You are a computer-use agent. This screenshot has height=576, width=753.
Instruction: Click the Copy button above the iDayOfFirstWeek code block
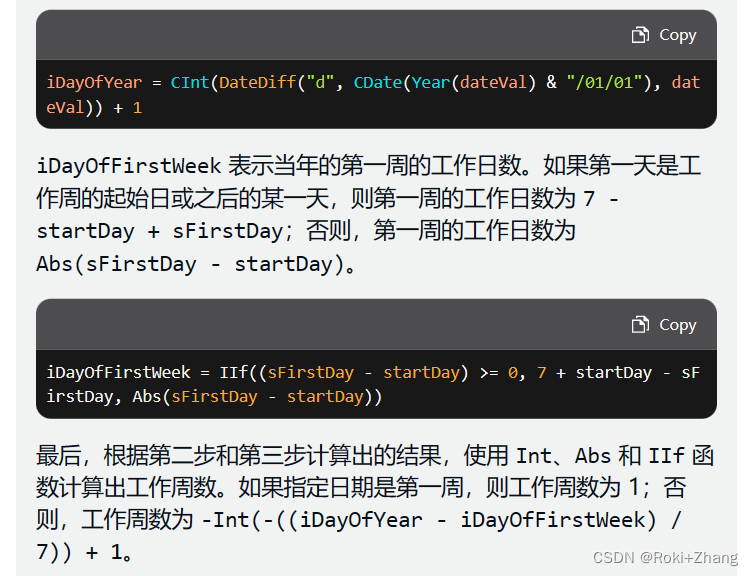pos(664,325)
